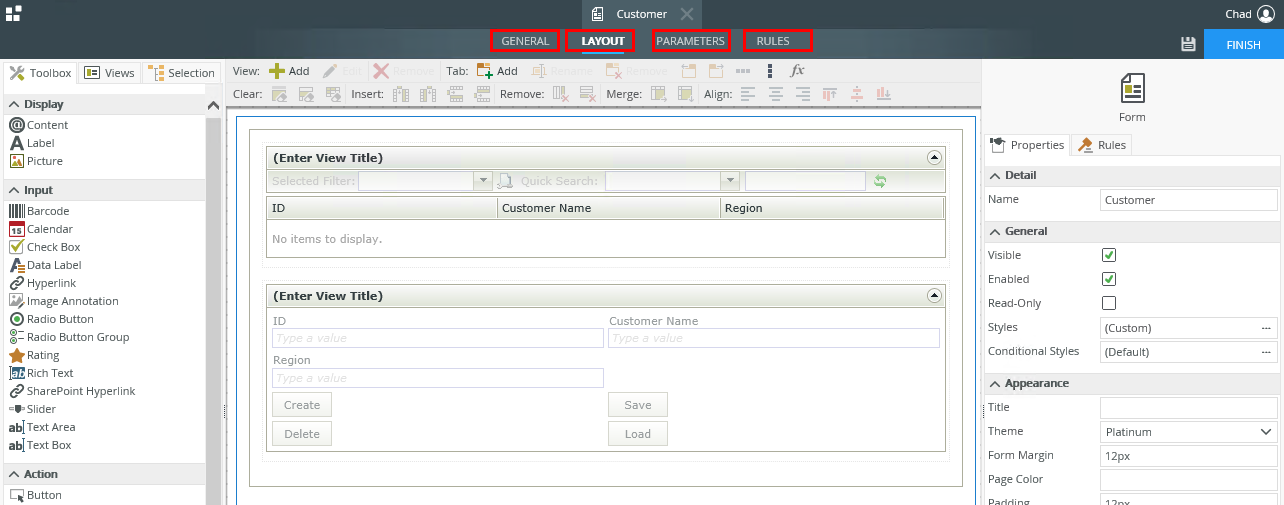Open the expression fx editor

tap(797, 71)
